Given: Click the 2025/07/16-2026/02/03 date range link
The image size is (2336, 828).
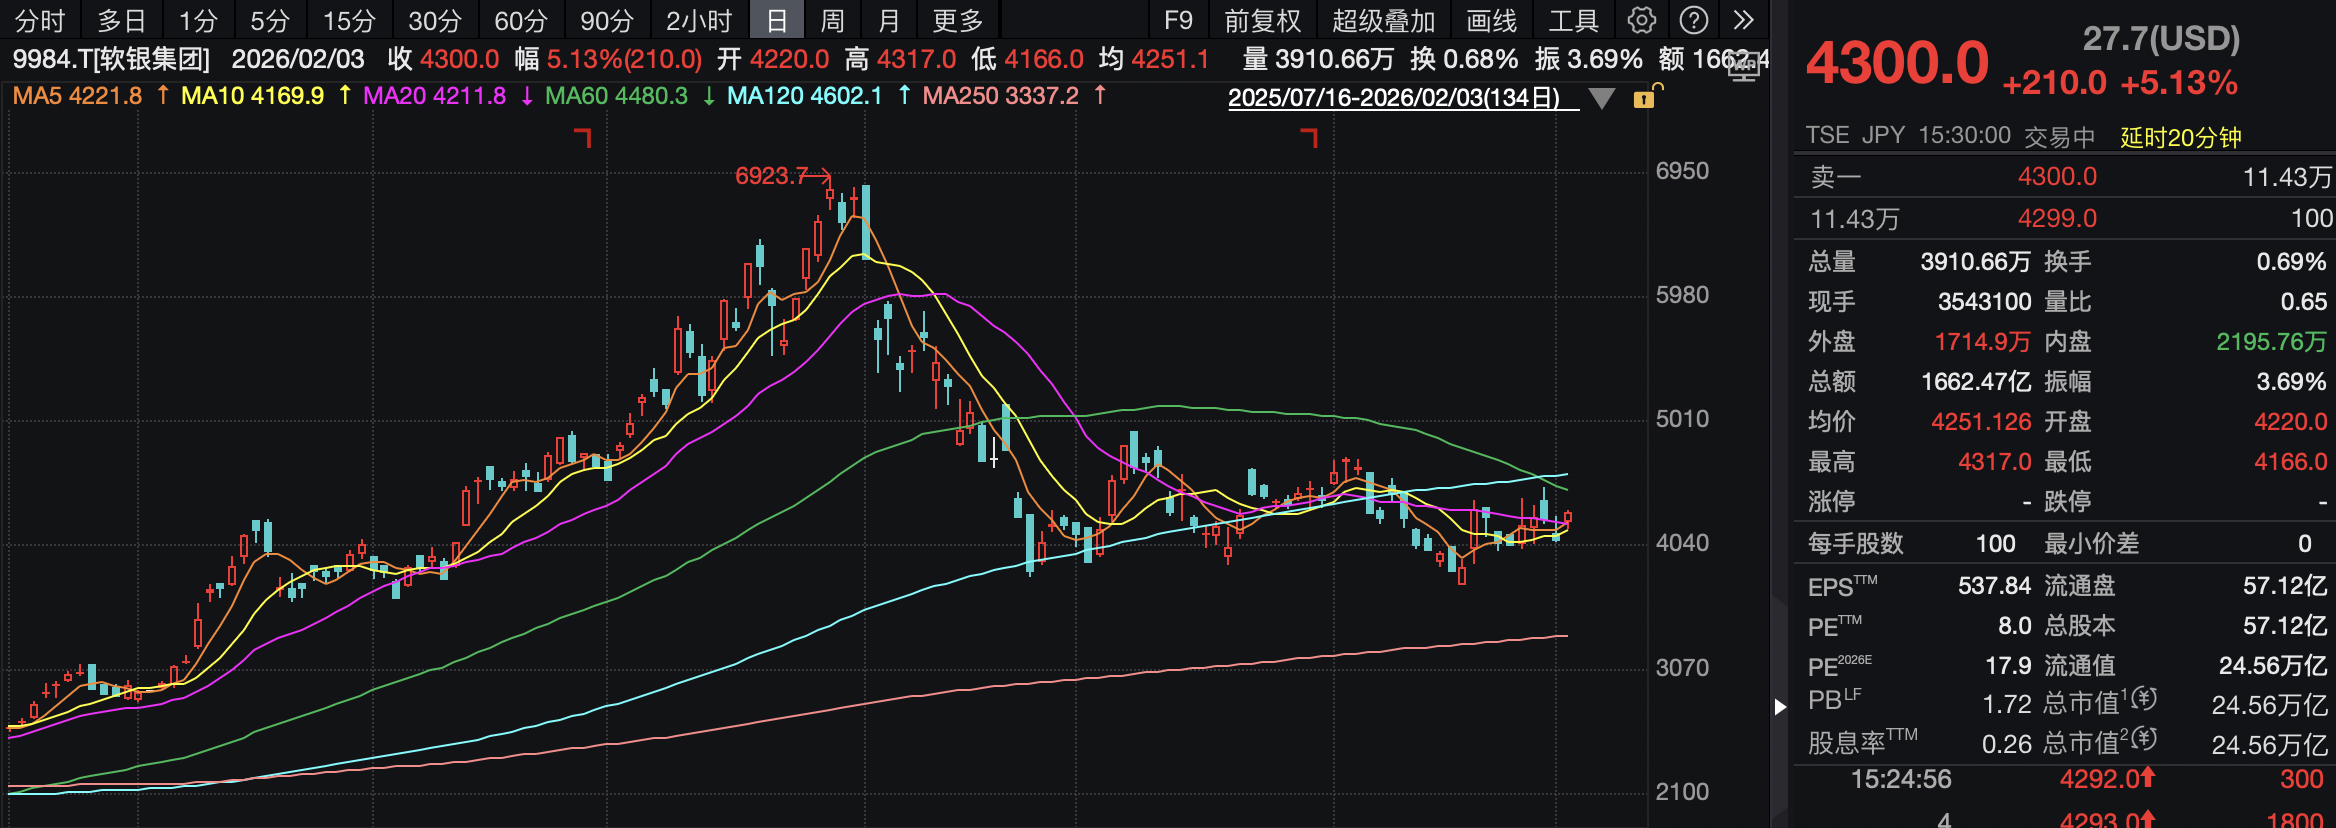Looking at the screenshot, I should [x=1393, y=98].
